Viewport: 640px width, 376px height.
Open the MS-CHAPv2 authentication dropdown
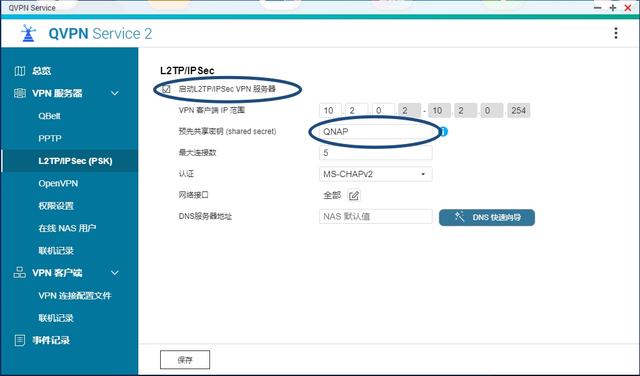coord(375,174)
